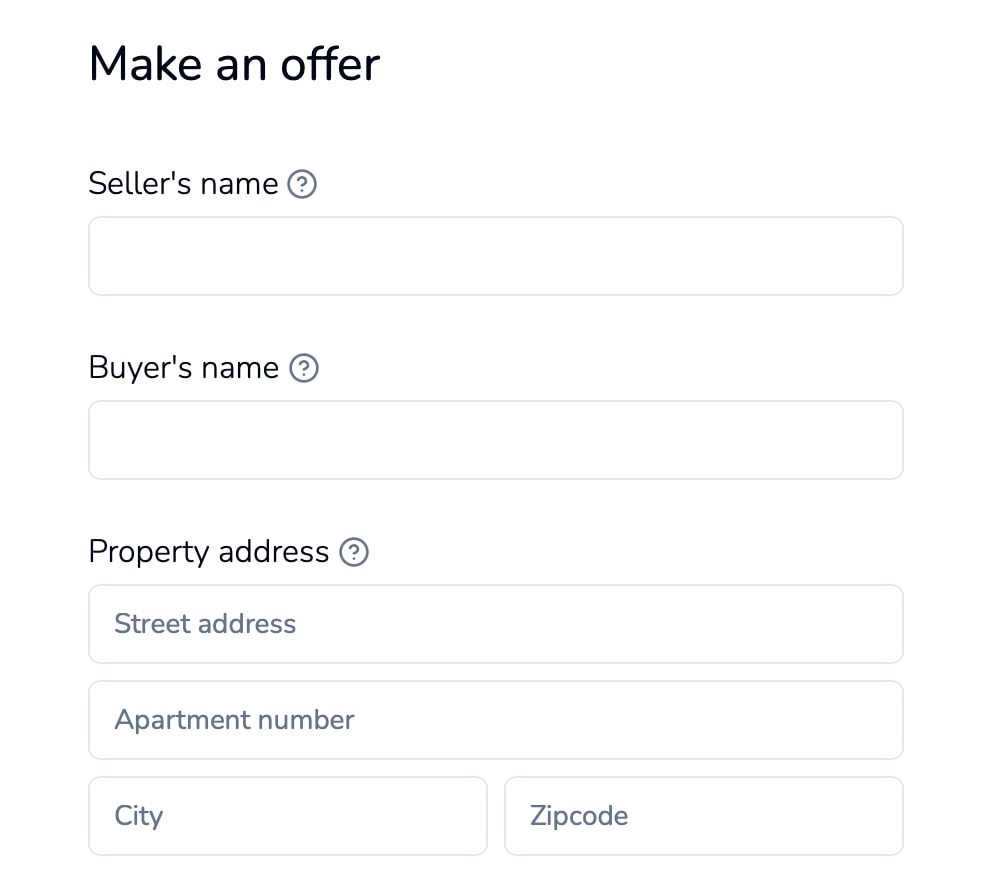Click the help icon beside Seller's name

tap(302, 184)
